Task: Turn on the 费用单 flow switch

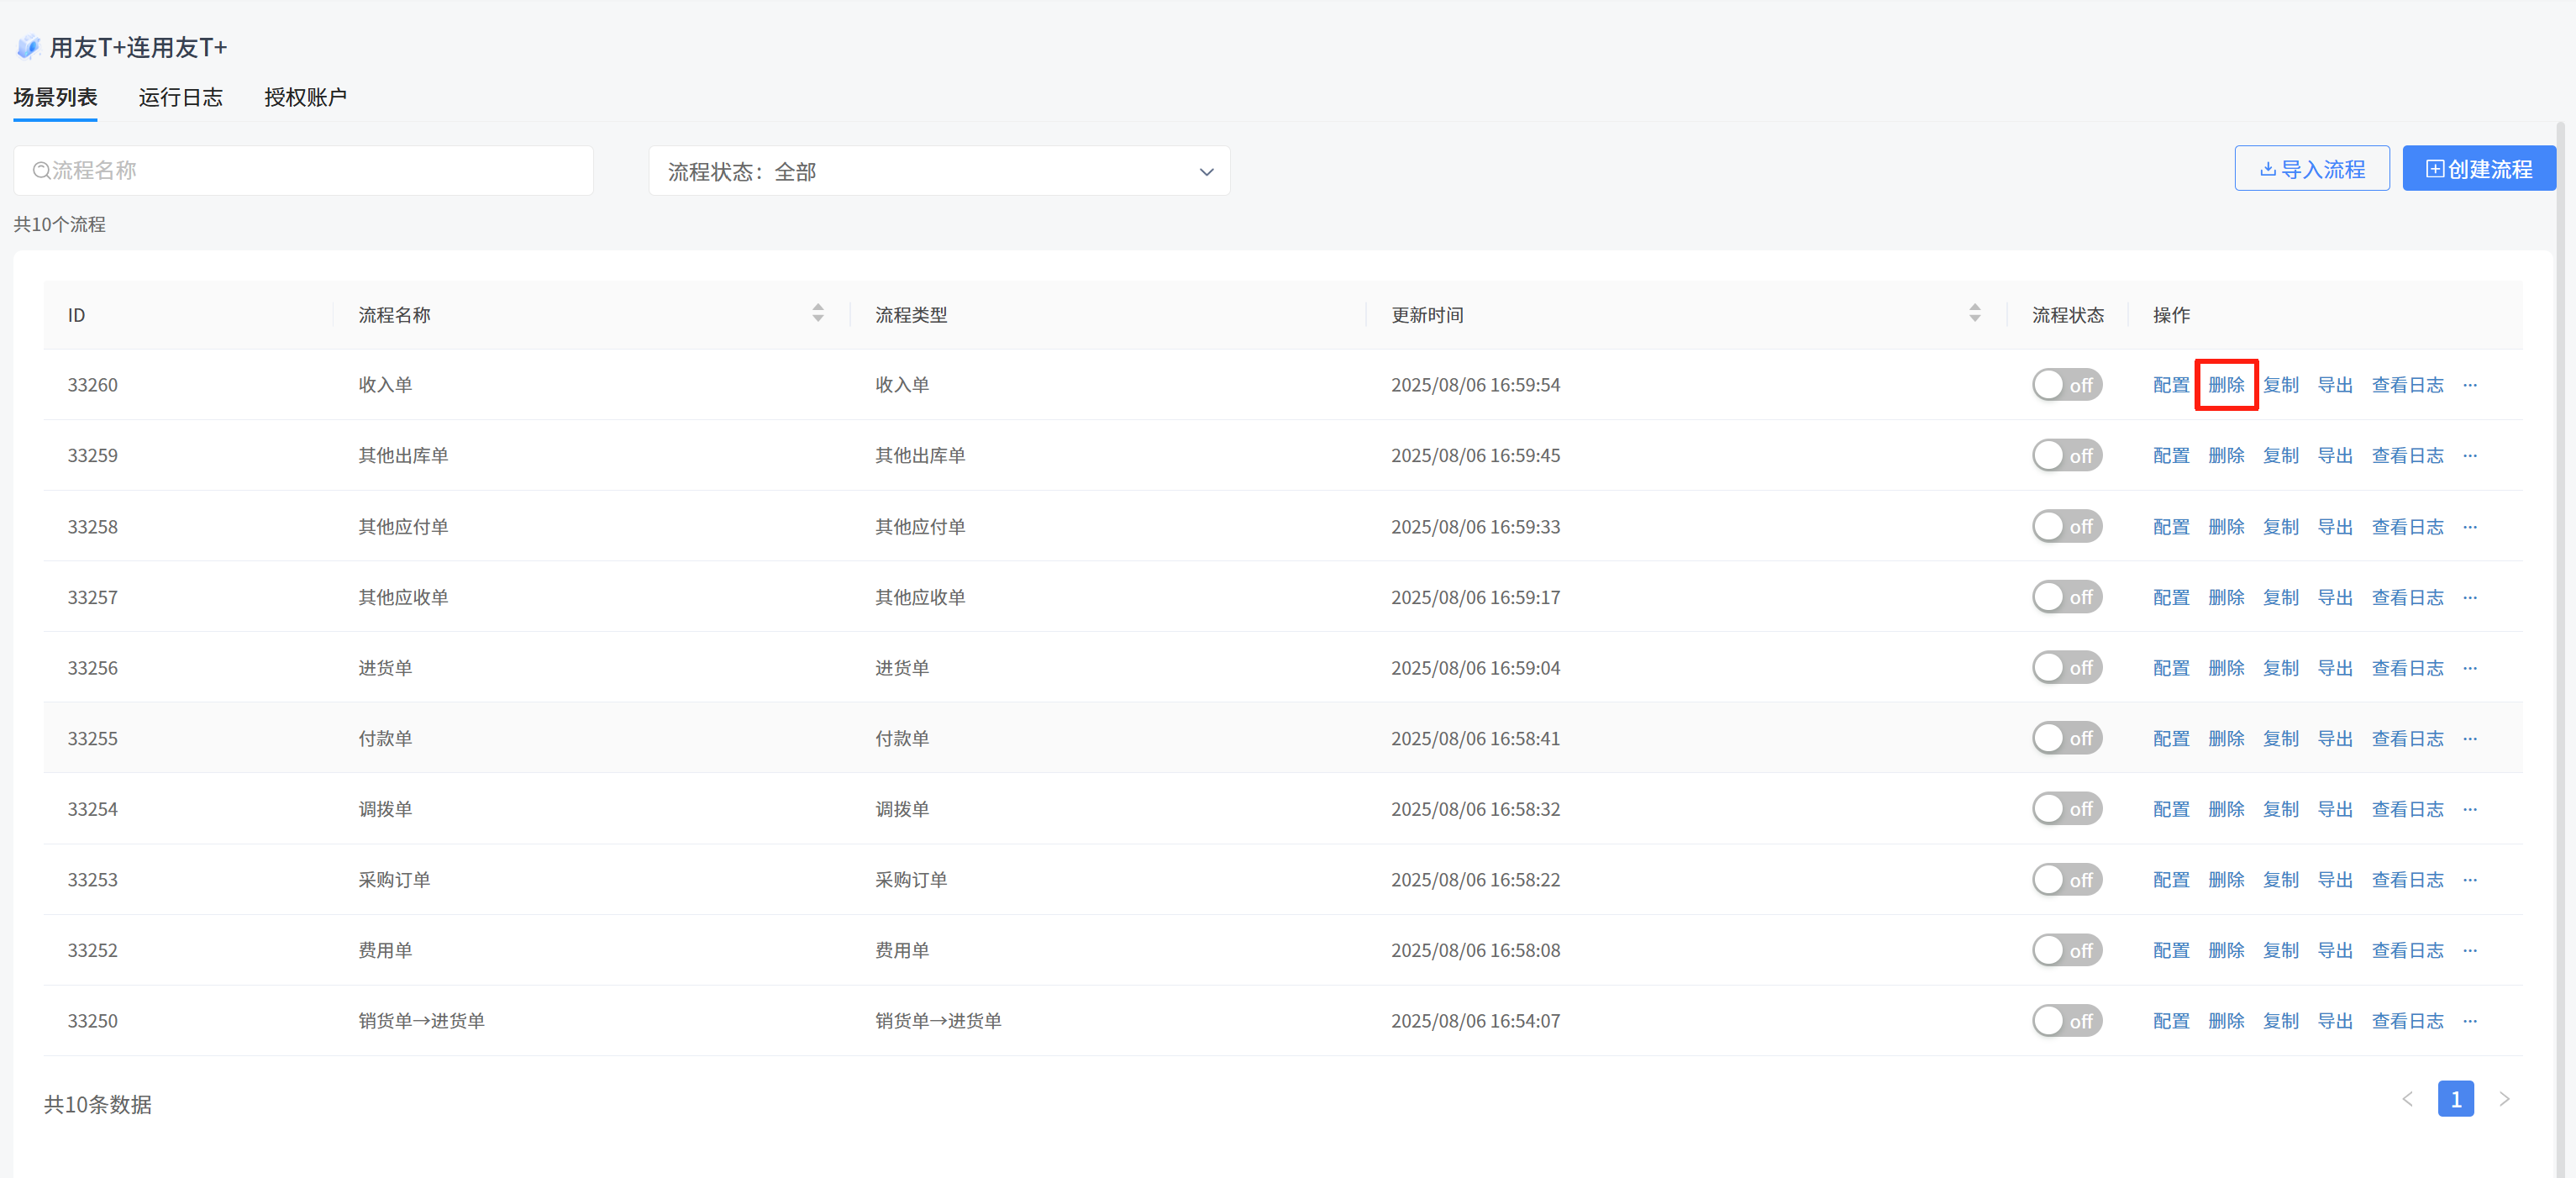Action: tap(2066, 950)
